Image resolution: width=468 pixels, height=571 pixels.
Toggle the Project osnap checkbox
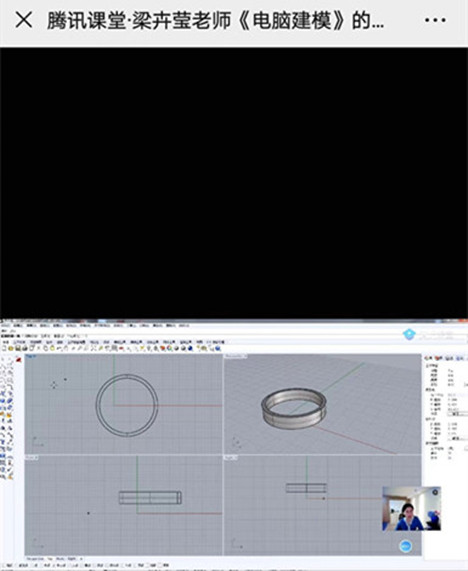coord(153,565)
